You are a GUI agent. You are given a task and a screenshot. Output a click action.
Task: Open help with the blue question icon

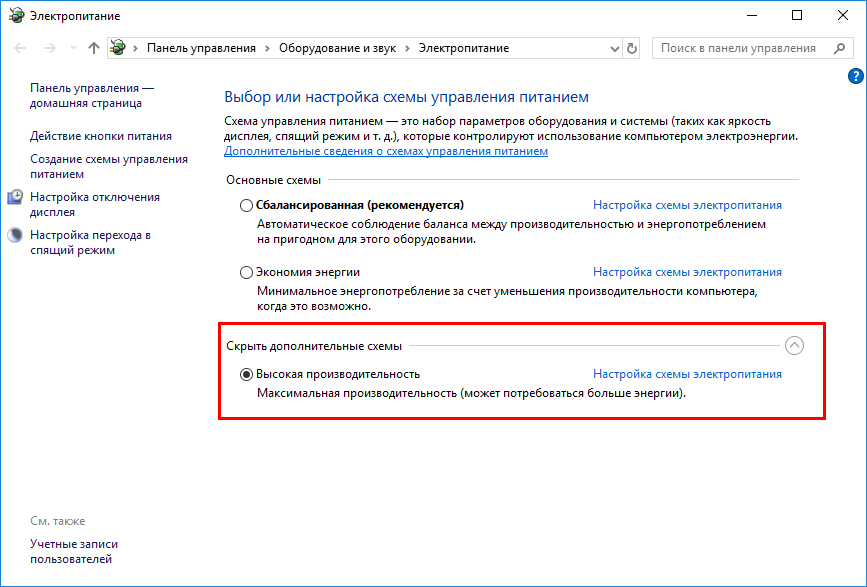point(855,76)
